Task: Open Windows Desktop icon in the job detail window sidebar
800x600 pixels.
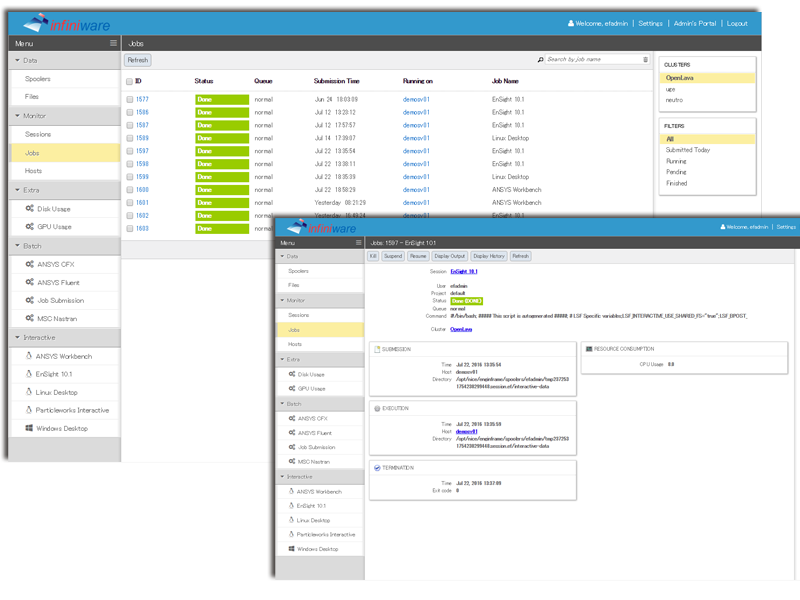Action: click(291, 549)
